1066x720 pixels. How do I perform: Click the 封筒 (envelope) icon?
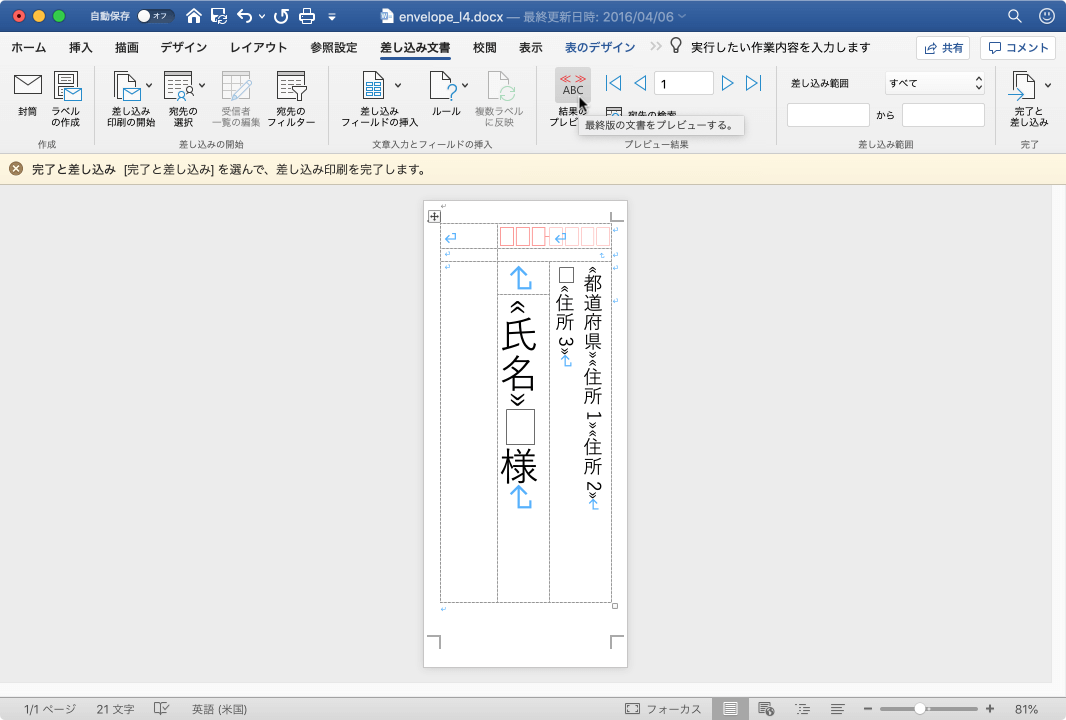[x=27, y=86]
